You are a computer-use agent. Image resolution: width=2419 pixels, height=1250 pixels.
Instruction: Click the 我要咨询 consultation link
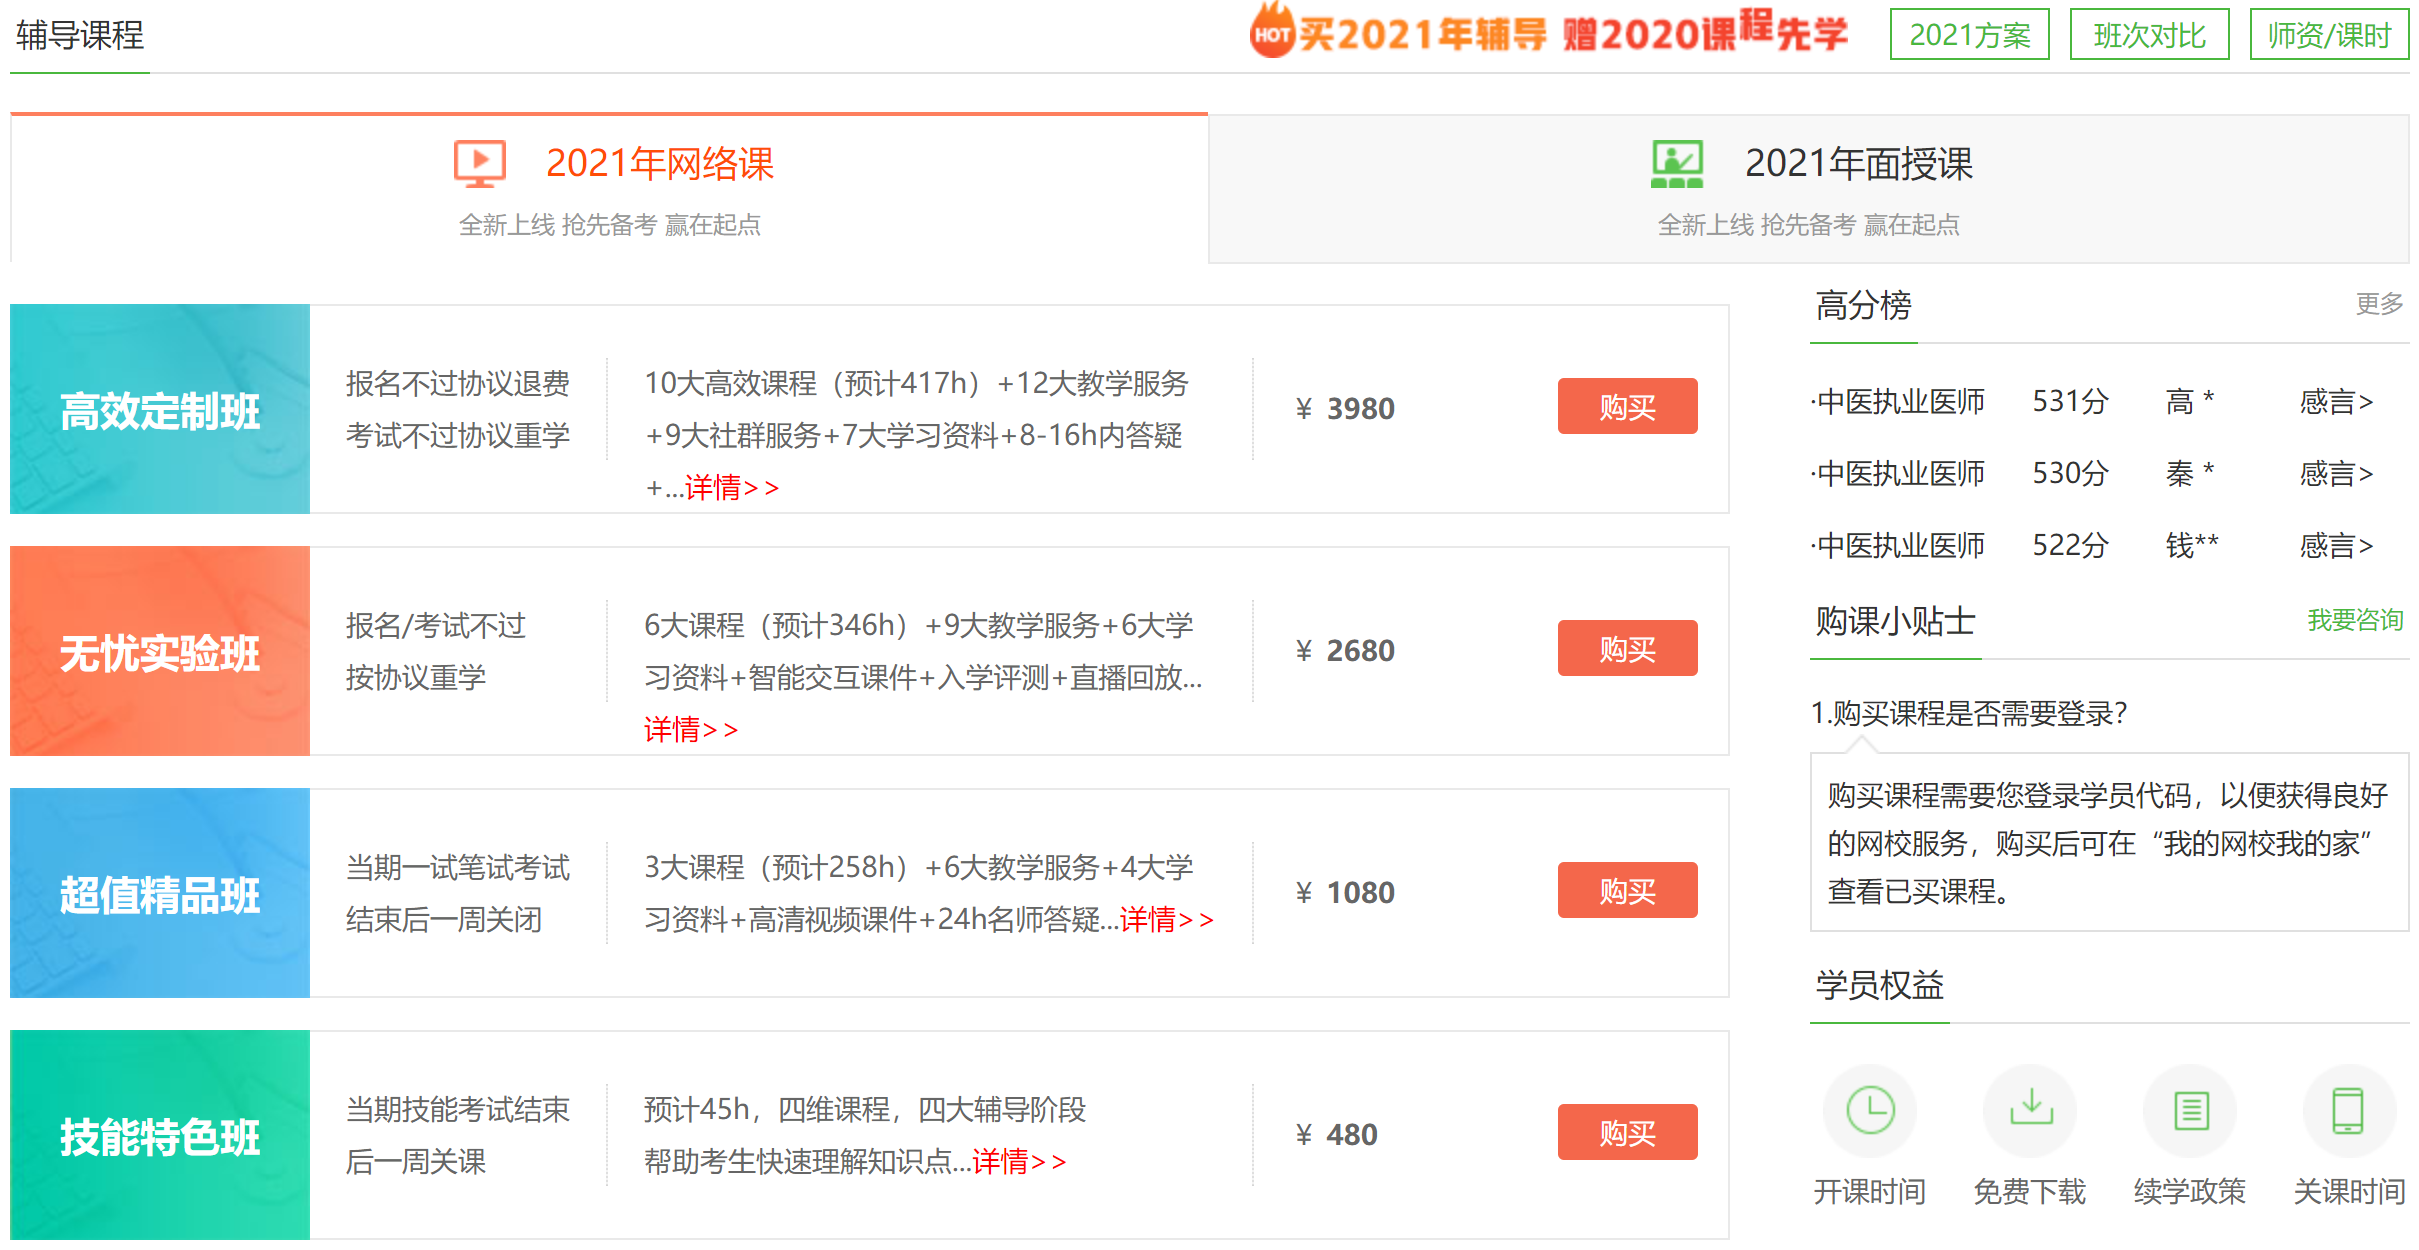(x=2354, y=620)
